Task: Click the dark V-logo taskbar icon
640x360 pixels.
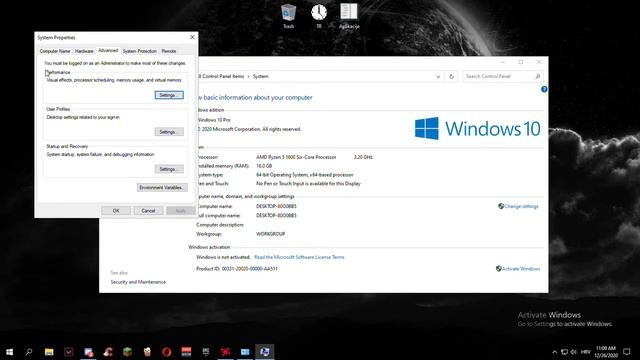Action: tap(69, 351)
